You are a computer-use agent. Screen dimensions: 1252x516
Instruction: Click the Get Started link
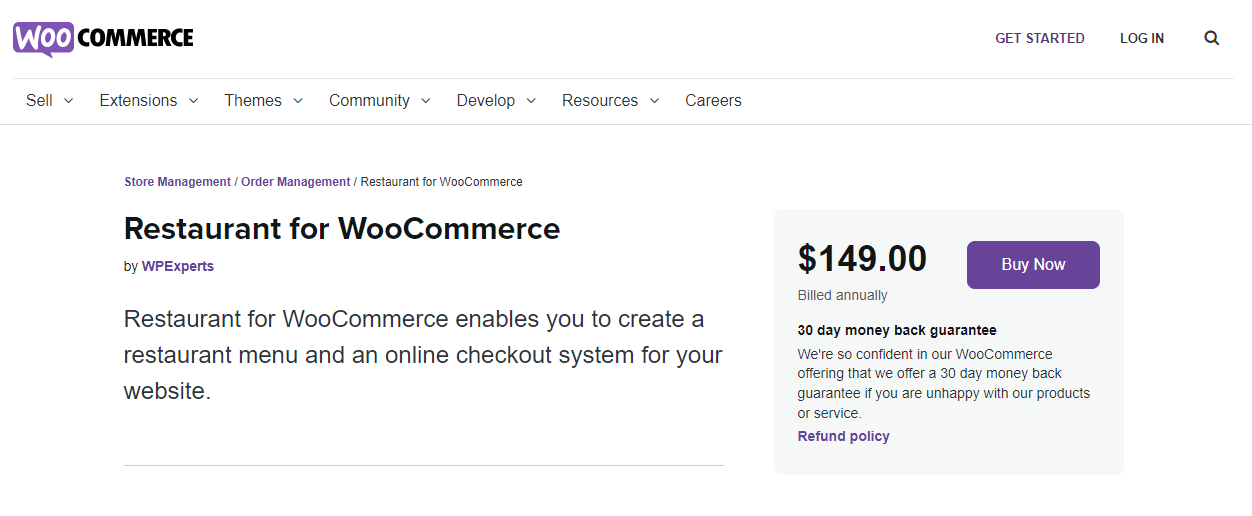(x=1039, y=38)
